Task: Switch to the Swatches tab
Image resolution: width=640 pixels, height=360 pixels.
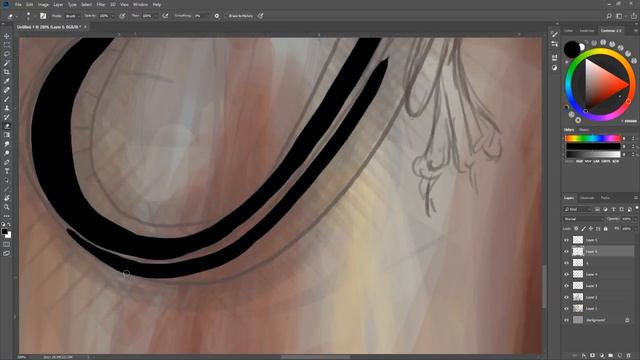Action: coord(587,31)
